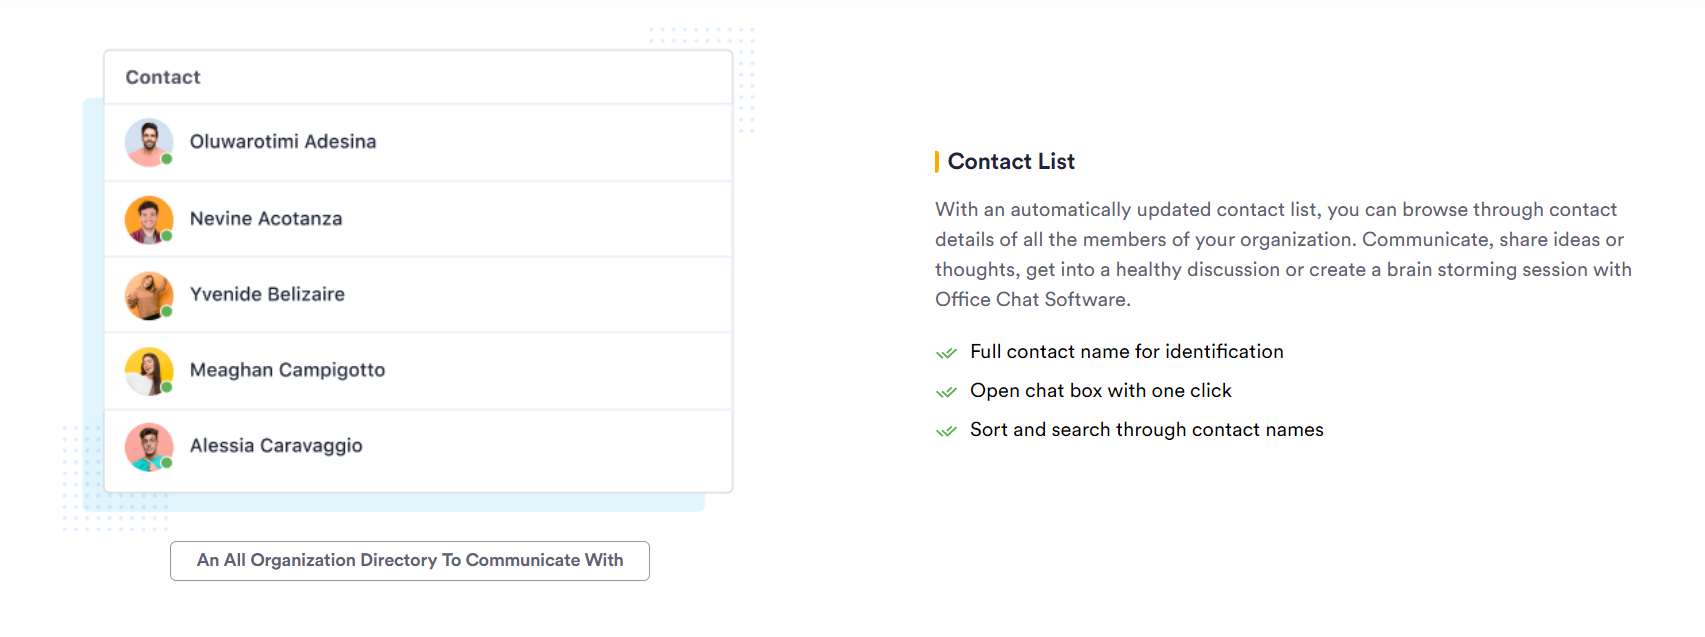Click Yvenide Belizaire's avatar picture
This screenshot has width=1705, height=637.
(149, 296)
